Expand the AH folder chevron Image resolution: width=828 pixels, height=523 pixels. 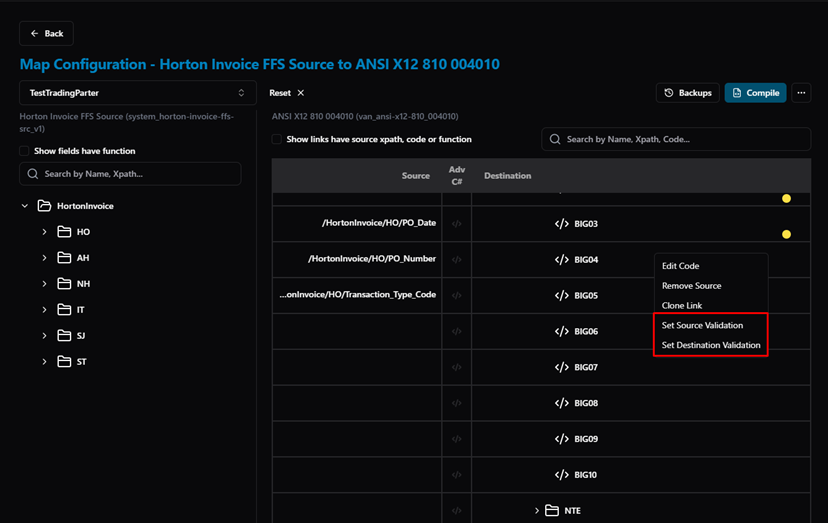click(x=44, y=258)
